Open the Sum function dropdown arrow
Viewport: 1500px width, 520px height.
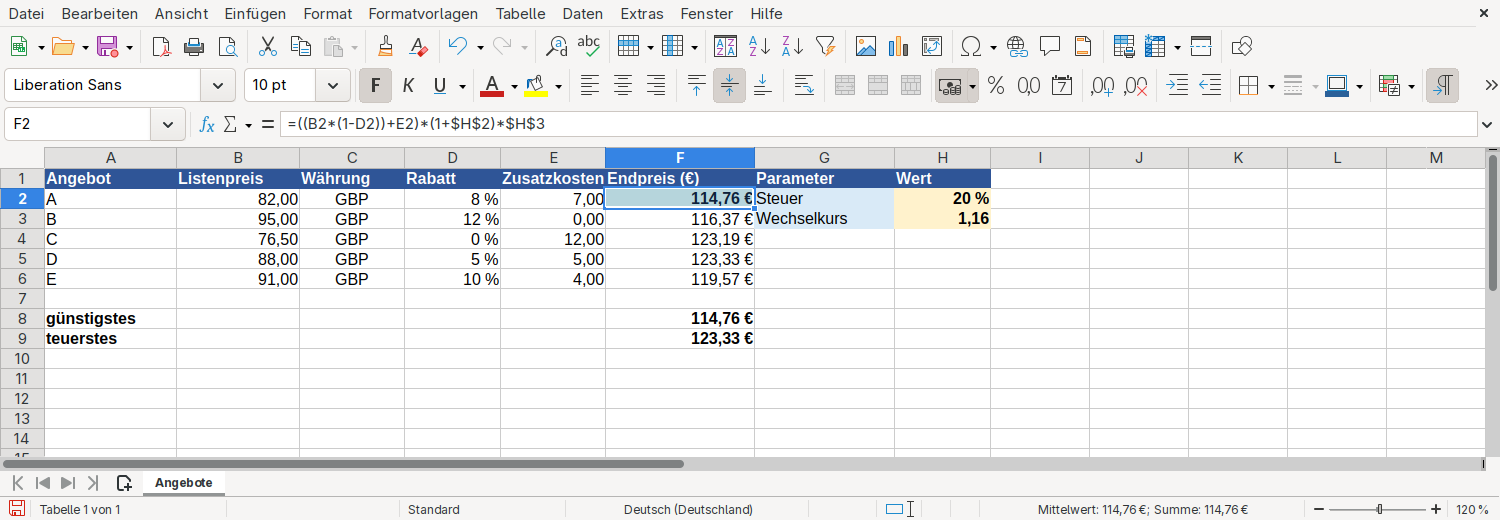pos(248,125)
